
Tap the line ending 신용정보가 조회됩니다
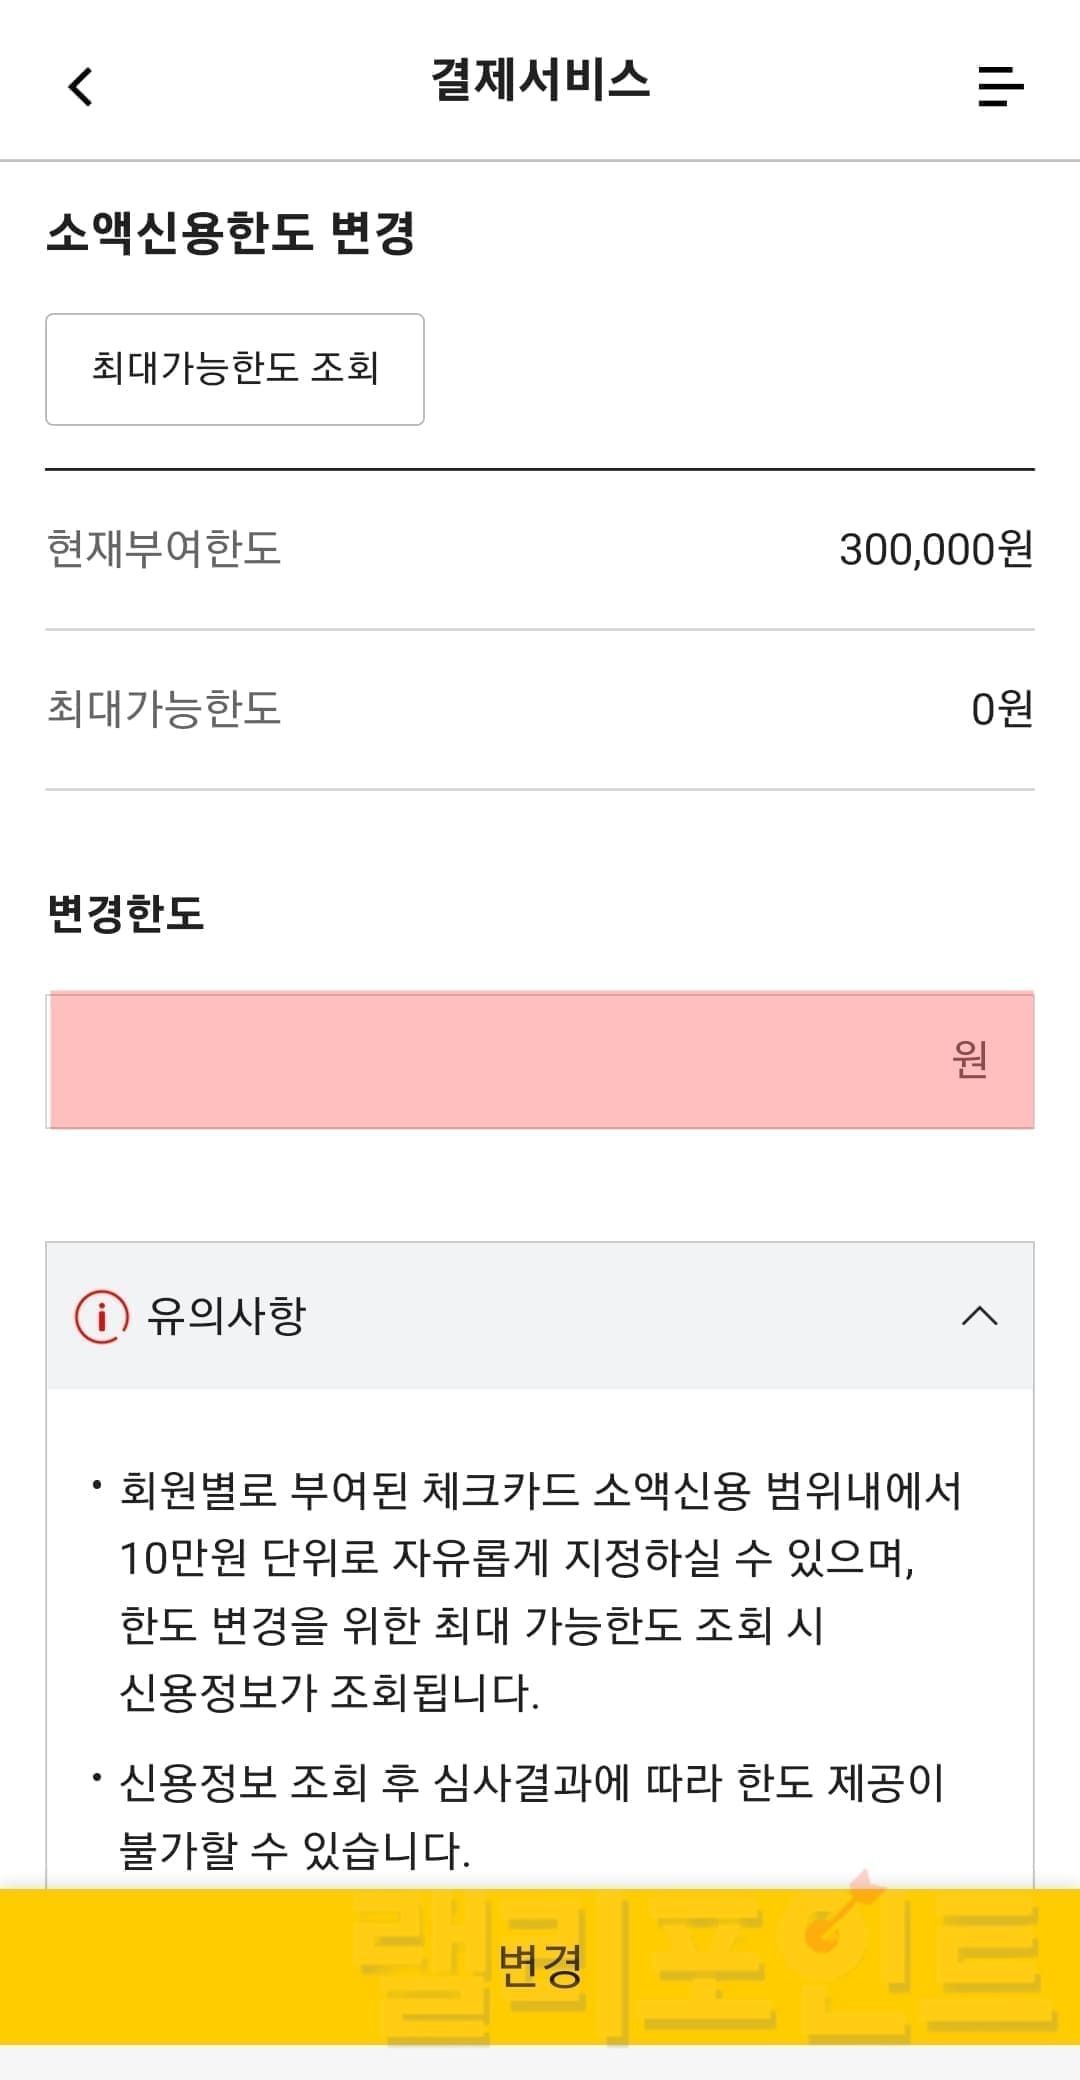point(330,1693)
